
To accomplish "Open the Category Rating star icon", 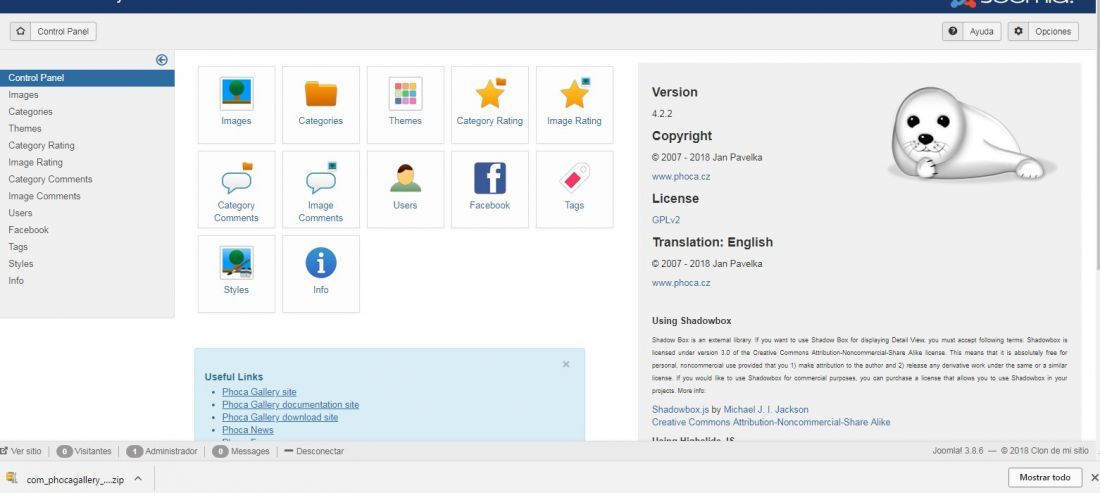I will pyautogui.click(x=490, y=104).
